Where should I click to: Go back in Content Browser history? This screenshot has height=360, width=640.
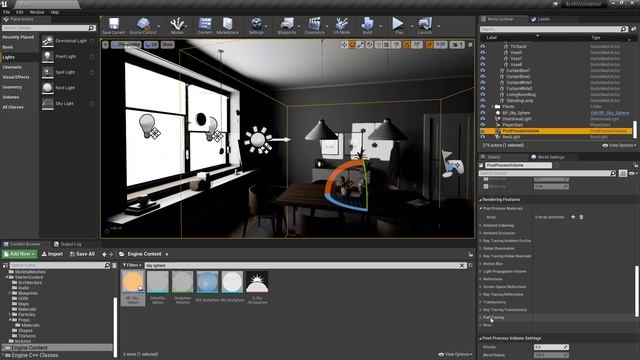click(x=104, y=254)
